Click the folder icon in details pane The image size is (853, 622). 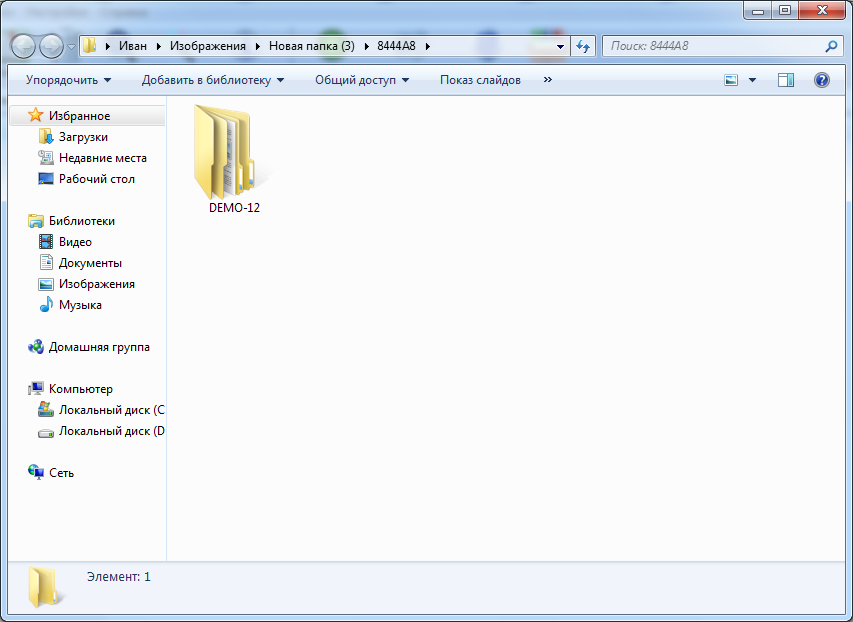tap(46, 587)
